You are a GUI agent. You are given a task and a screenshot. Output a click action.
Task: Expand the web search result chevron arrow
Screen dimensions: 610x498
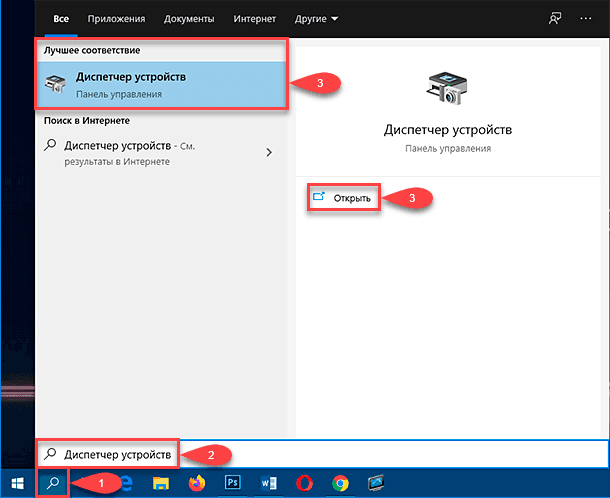(x=269, y=153)
